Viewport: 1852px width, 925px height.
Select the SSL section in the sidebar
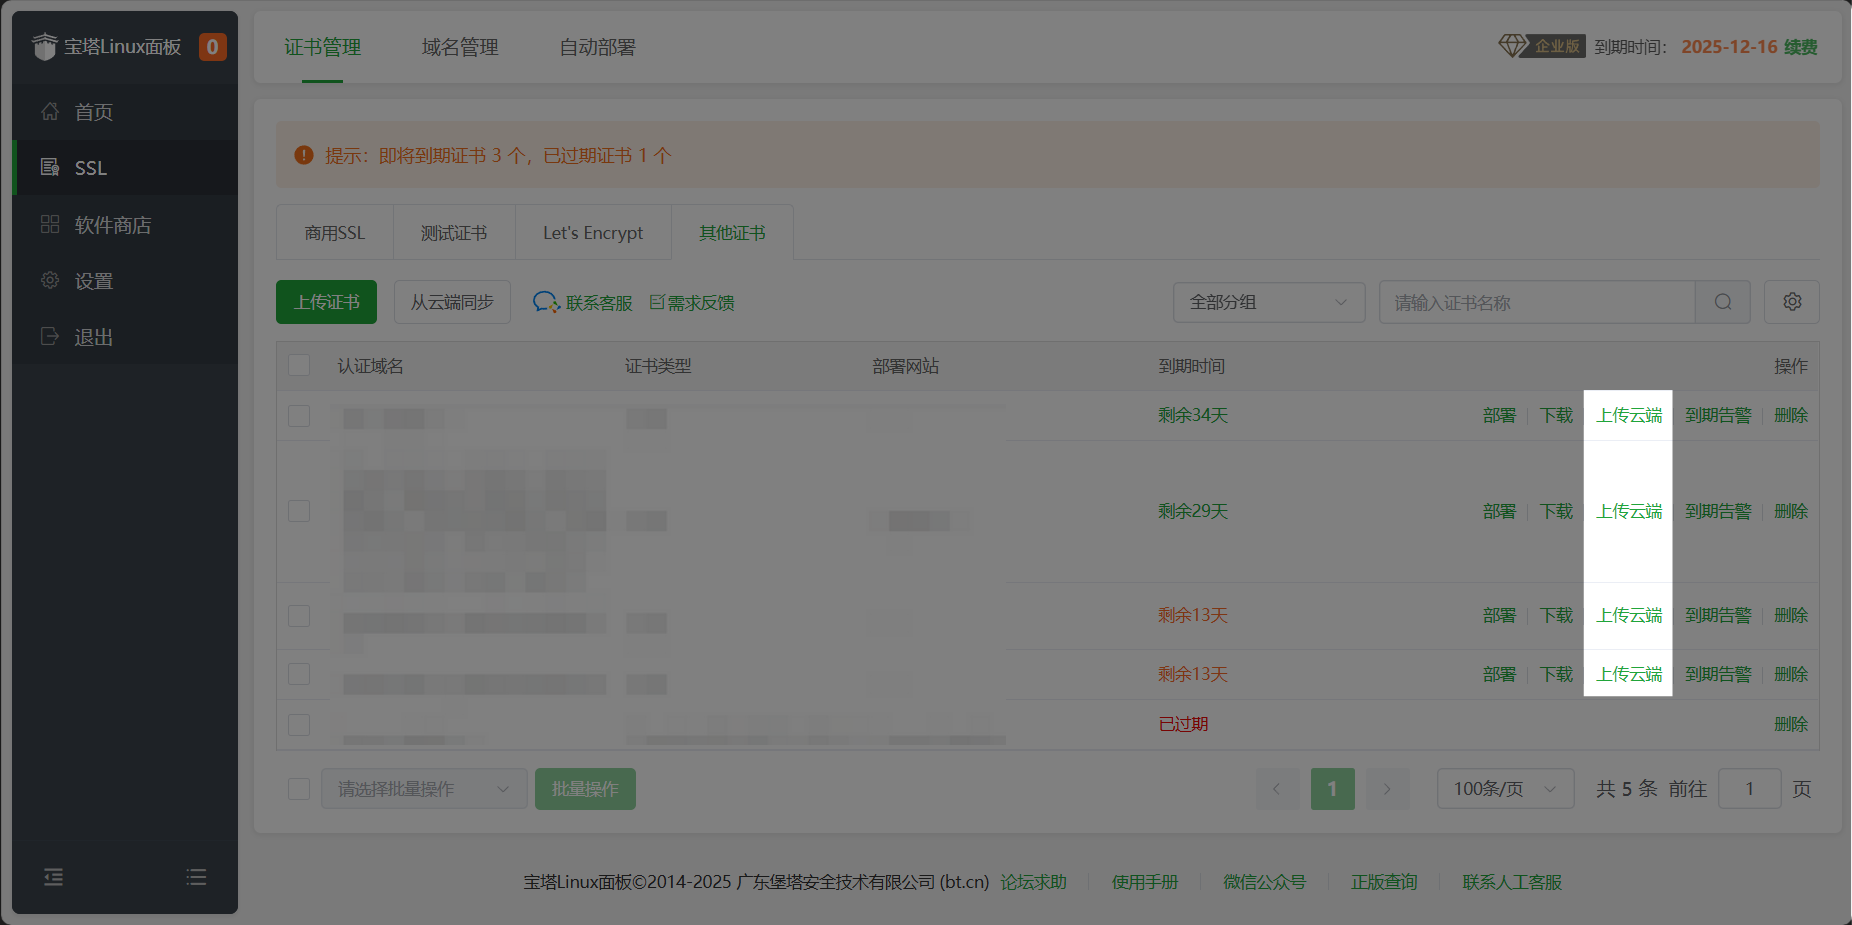click(90, 167)
